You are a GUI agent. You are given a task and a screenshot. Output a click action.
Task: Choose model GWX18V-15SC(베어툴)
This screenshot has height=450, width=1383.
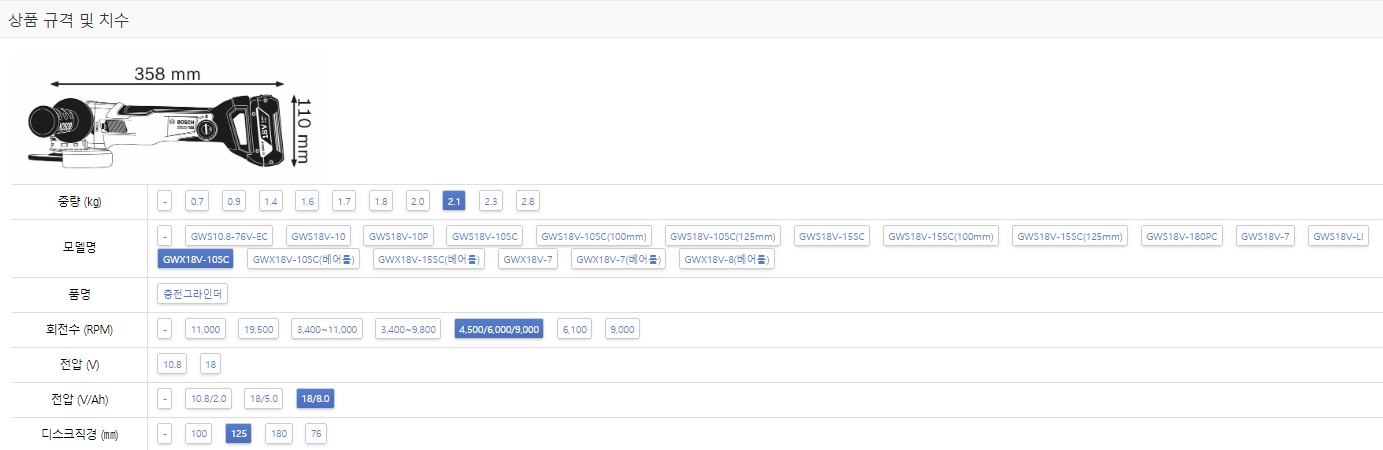(x=429, y=259)
